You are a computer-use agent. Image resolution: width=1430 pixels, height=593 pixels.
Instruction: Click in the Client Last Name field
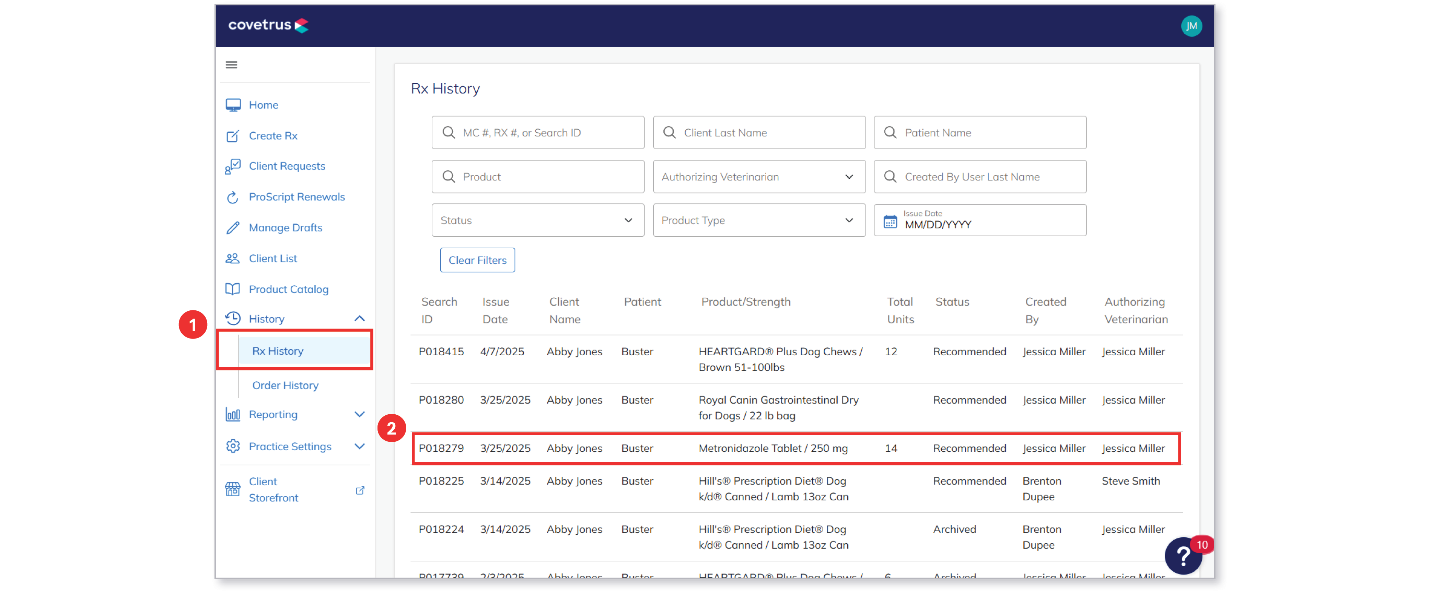point(759,133)
